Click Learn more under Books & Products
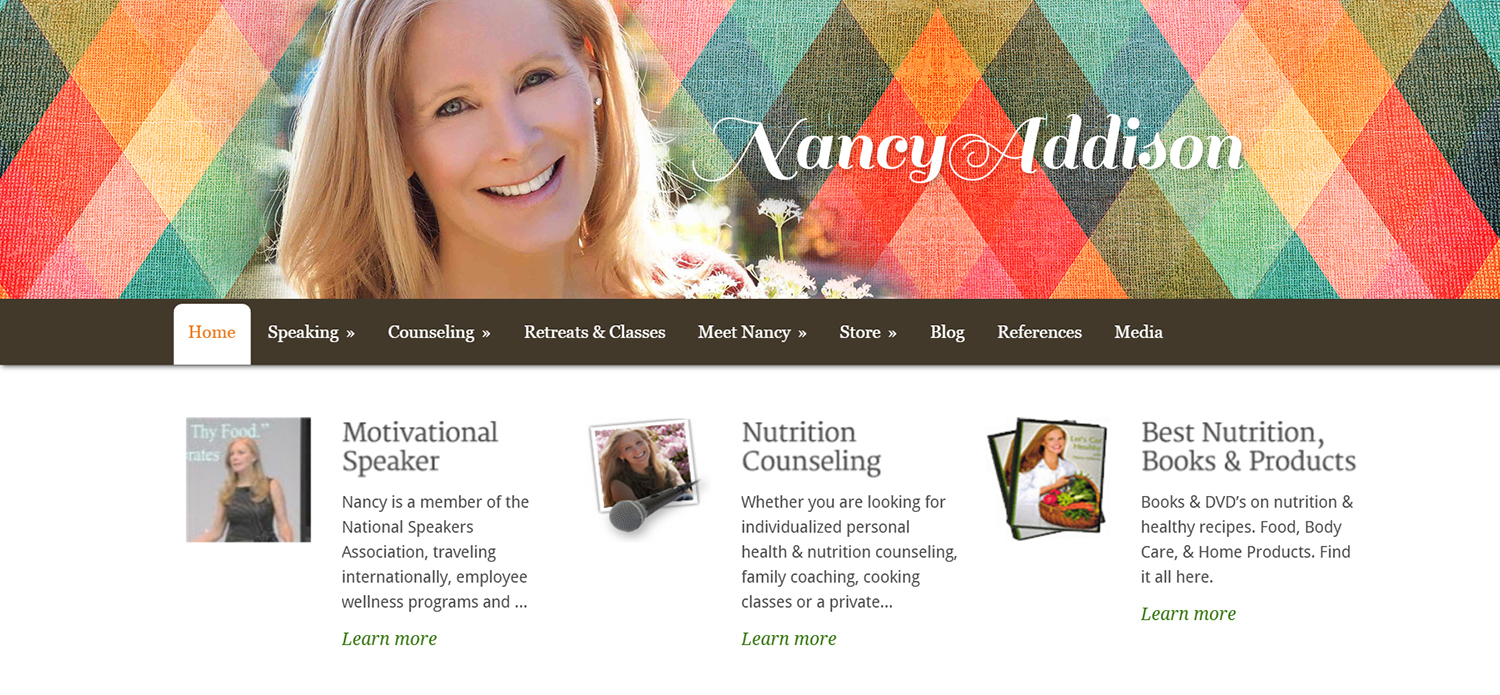1500x695 pixels. (x=1188, y=613)
